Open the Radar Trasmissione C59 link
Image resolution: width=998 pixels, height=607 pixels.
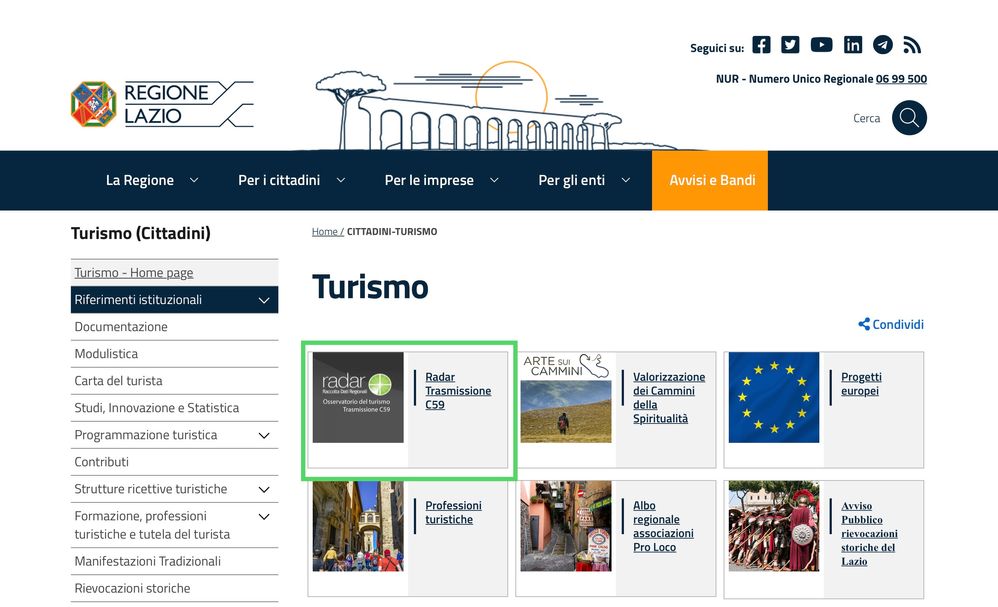457,391
